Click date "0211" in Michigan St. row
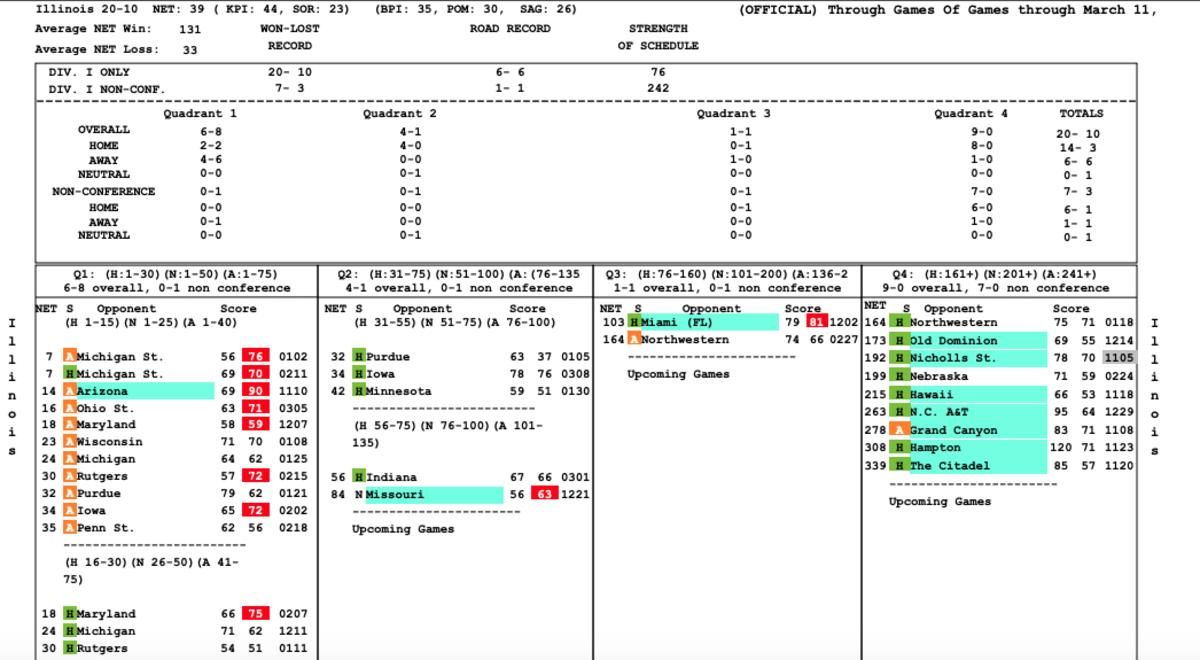Image resolution: width=1200 pixels, height=660 pixels. coord(293,374)
